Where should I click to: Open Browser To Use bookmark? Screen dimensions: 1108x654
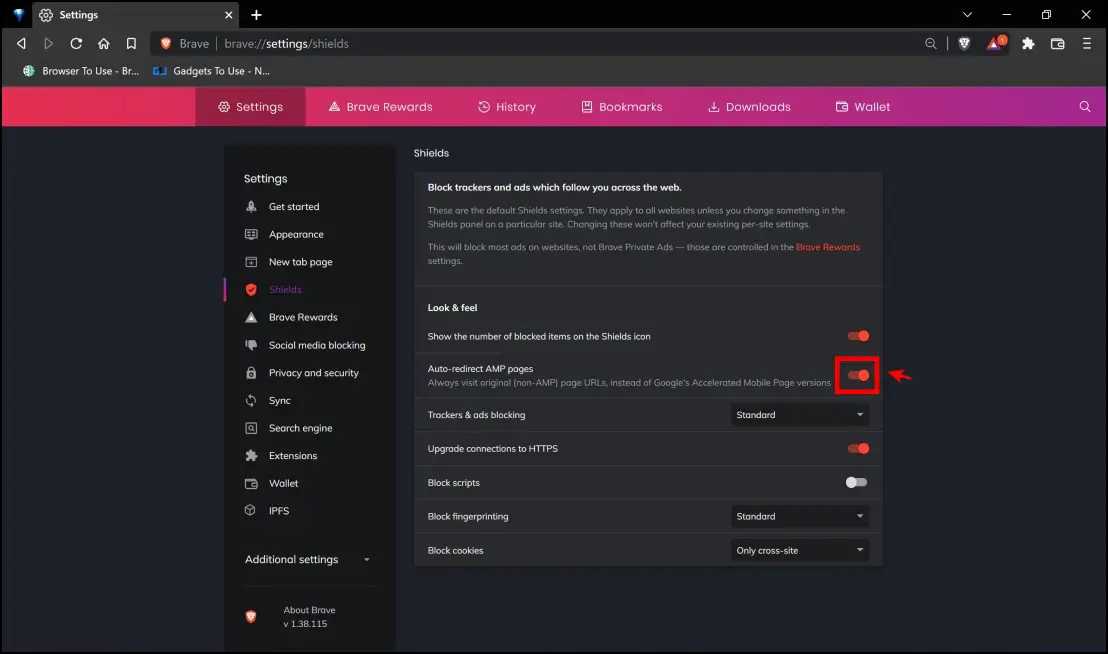(81, 71)
